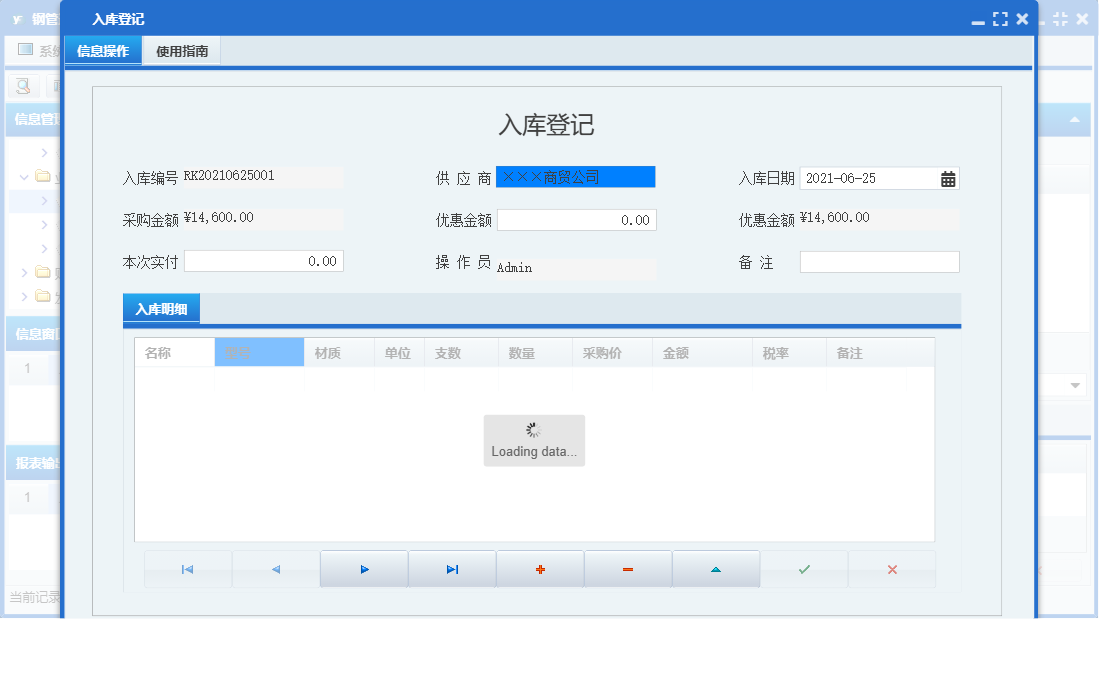This screenshot has height=685, width=1099.
Task: Add a new detail row with plus icon
Action: click(x=540, y=568)
